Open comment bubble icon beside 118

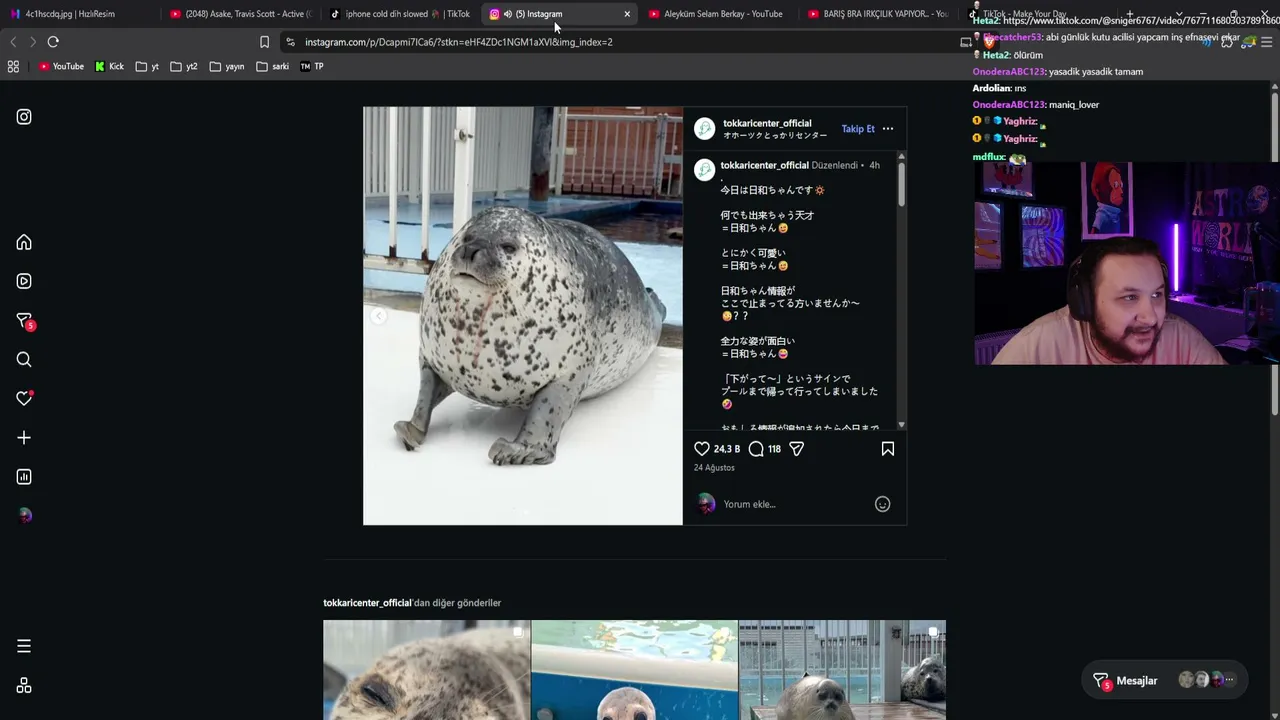pyautogui.click(x=756, y=449)
